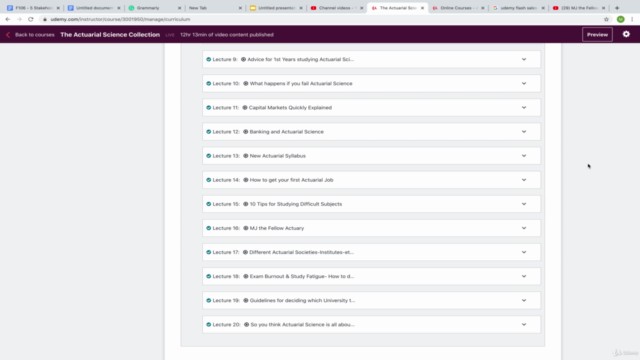Click the video type icon of Lecture 17
640x360 pixels.
pyautogui.click(x=245, y=252)
